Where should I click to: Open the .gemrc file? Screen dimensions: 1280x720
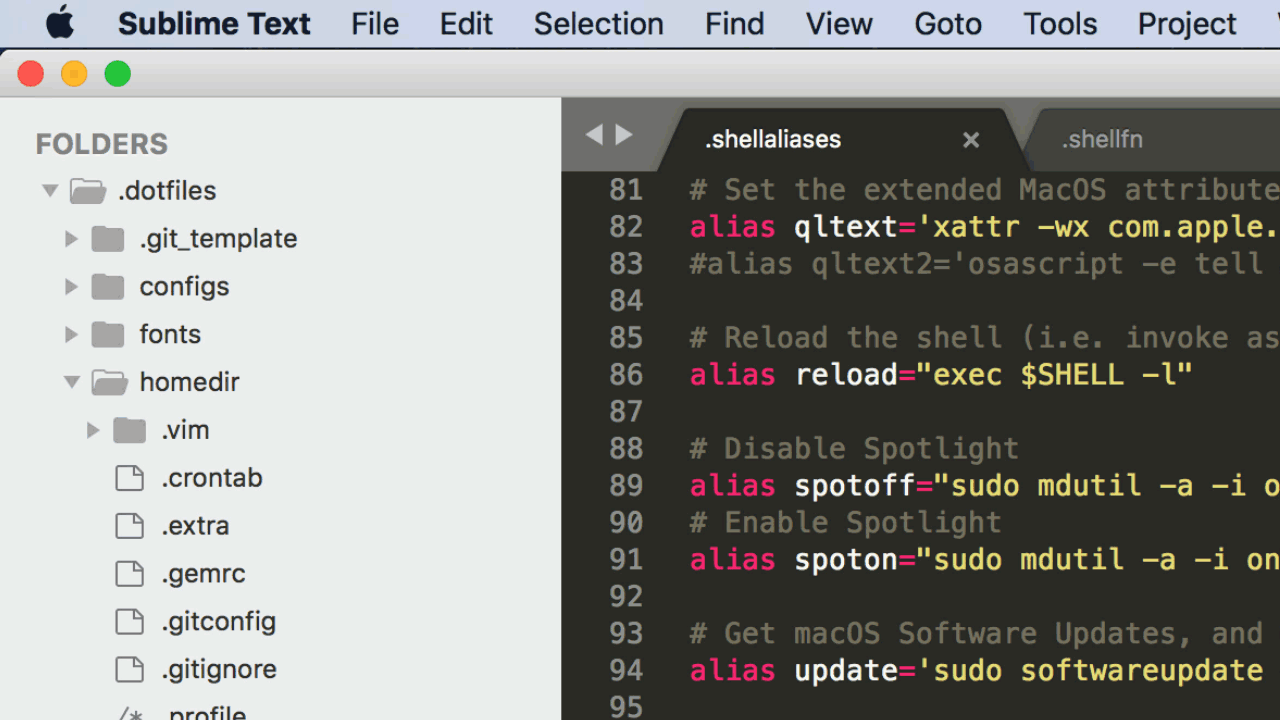[x=204, y=574]
